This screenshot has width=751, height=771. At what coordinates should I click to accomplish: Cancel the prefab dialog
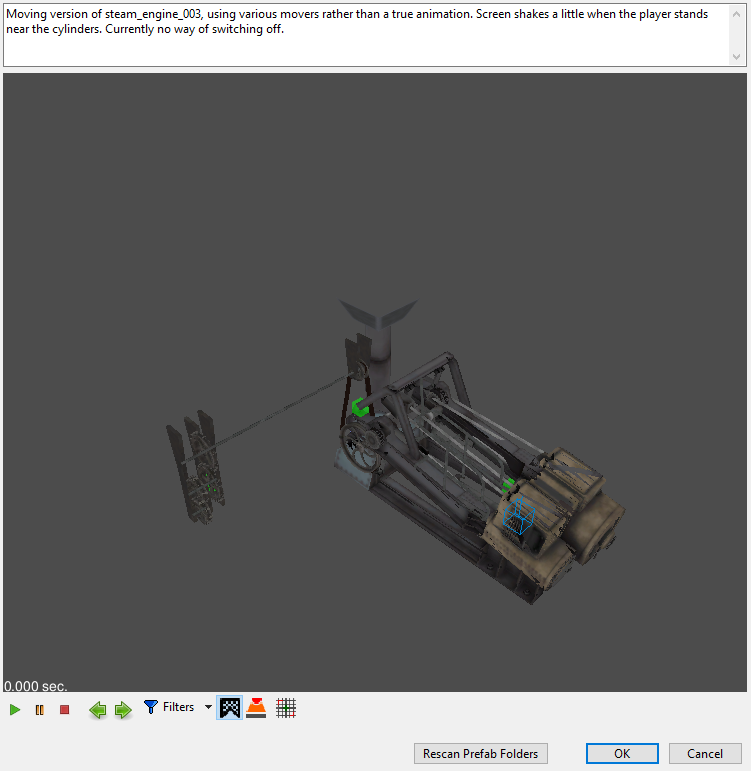point(705,753)
